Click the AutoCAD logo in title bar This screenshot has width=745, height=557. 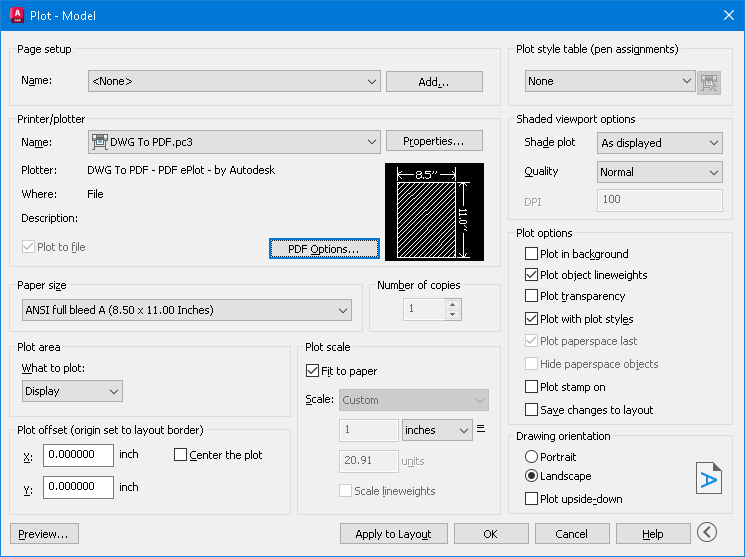[17, 15]
